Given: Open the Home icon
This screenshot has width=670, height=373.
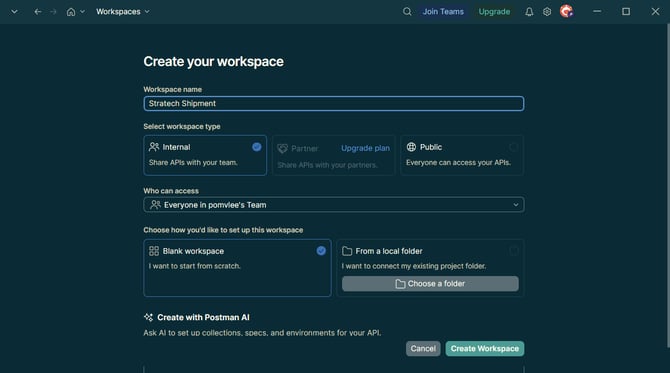Looking at the screenshot, I should coord(71,12).
